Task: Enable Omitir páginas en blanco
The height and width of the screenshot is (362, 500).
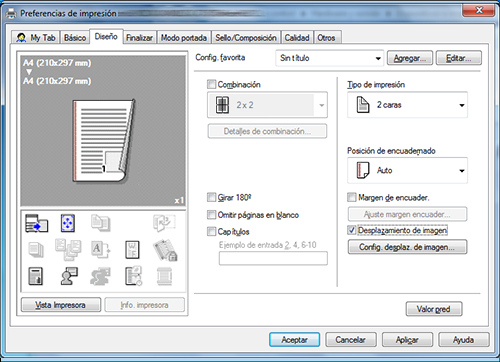Action: click(211, 215)
